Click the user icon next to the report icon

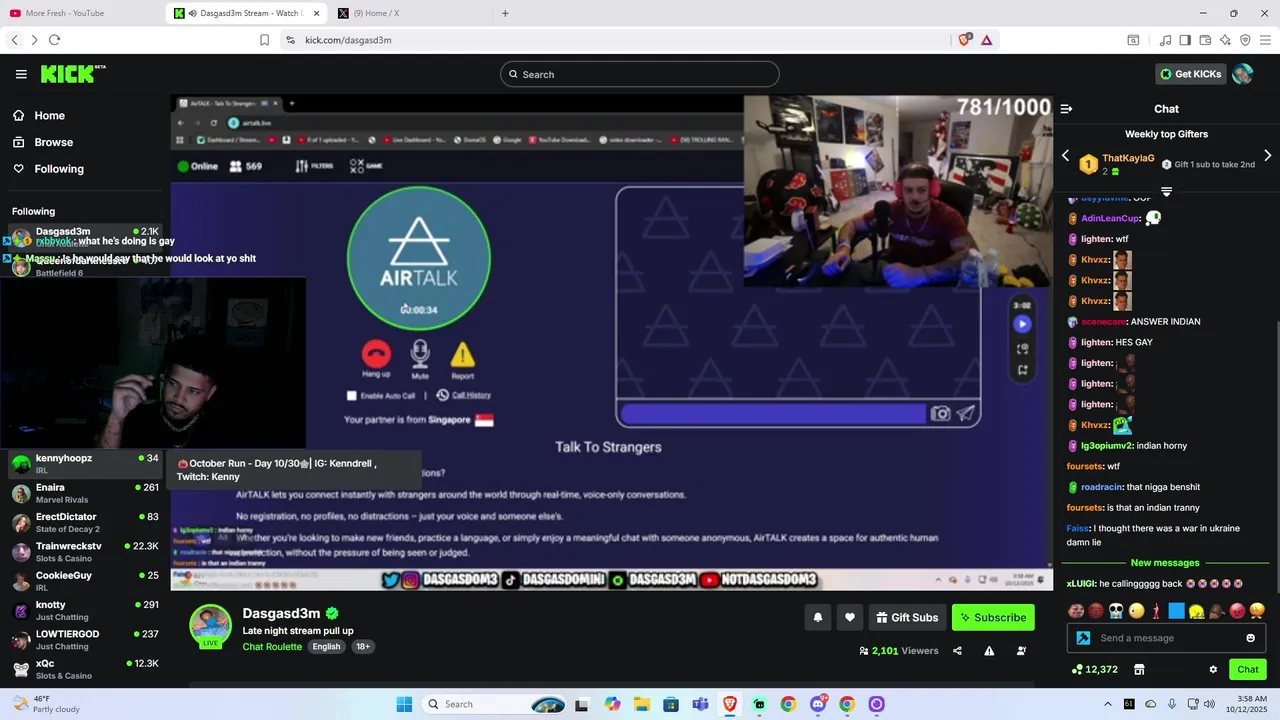tap(1021, 651)
